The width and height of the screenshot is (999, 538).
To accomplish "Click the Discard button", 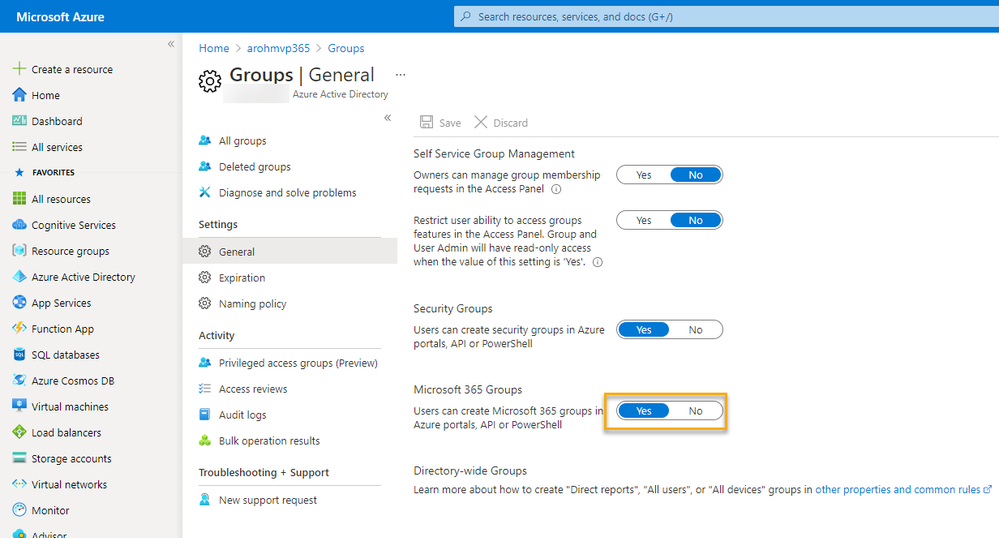I will click(501, 122).
